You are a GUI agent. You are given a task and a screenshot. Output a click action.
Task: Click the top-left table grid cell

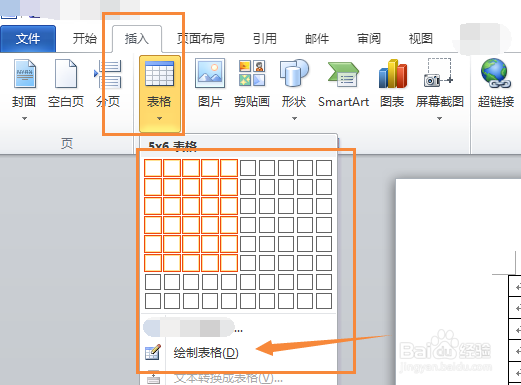[x=153, y=168]
